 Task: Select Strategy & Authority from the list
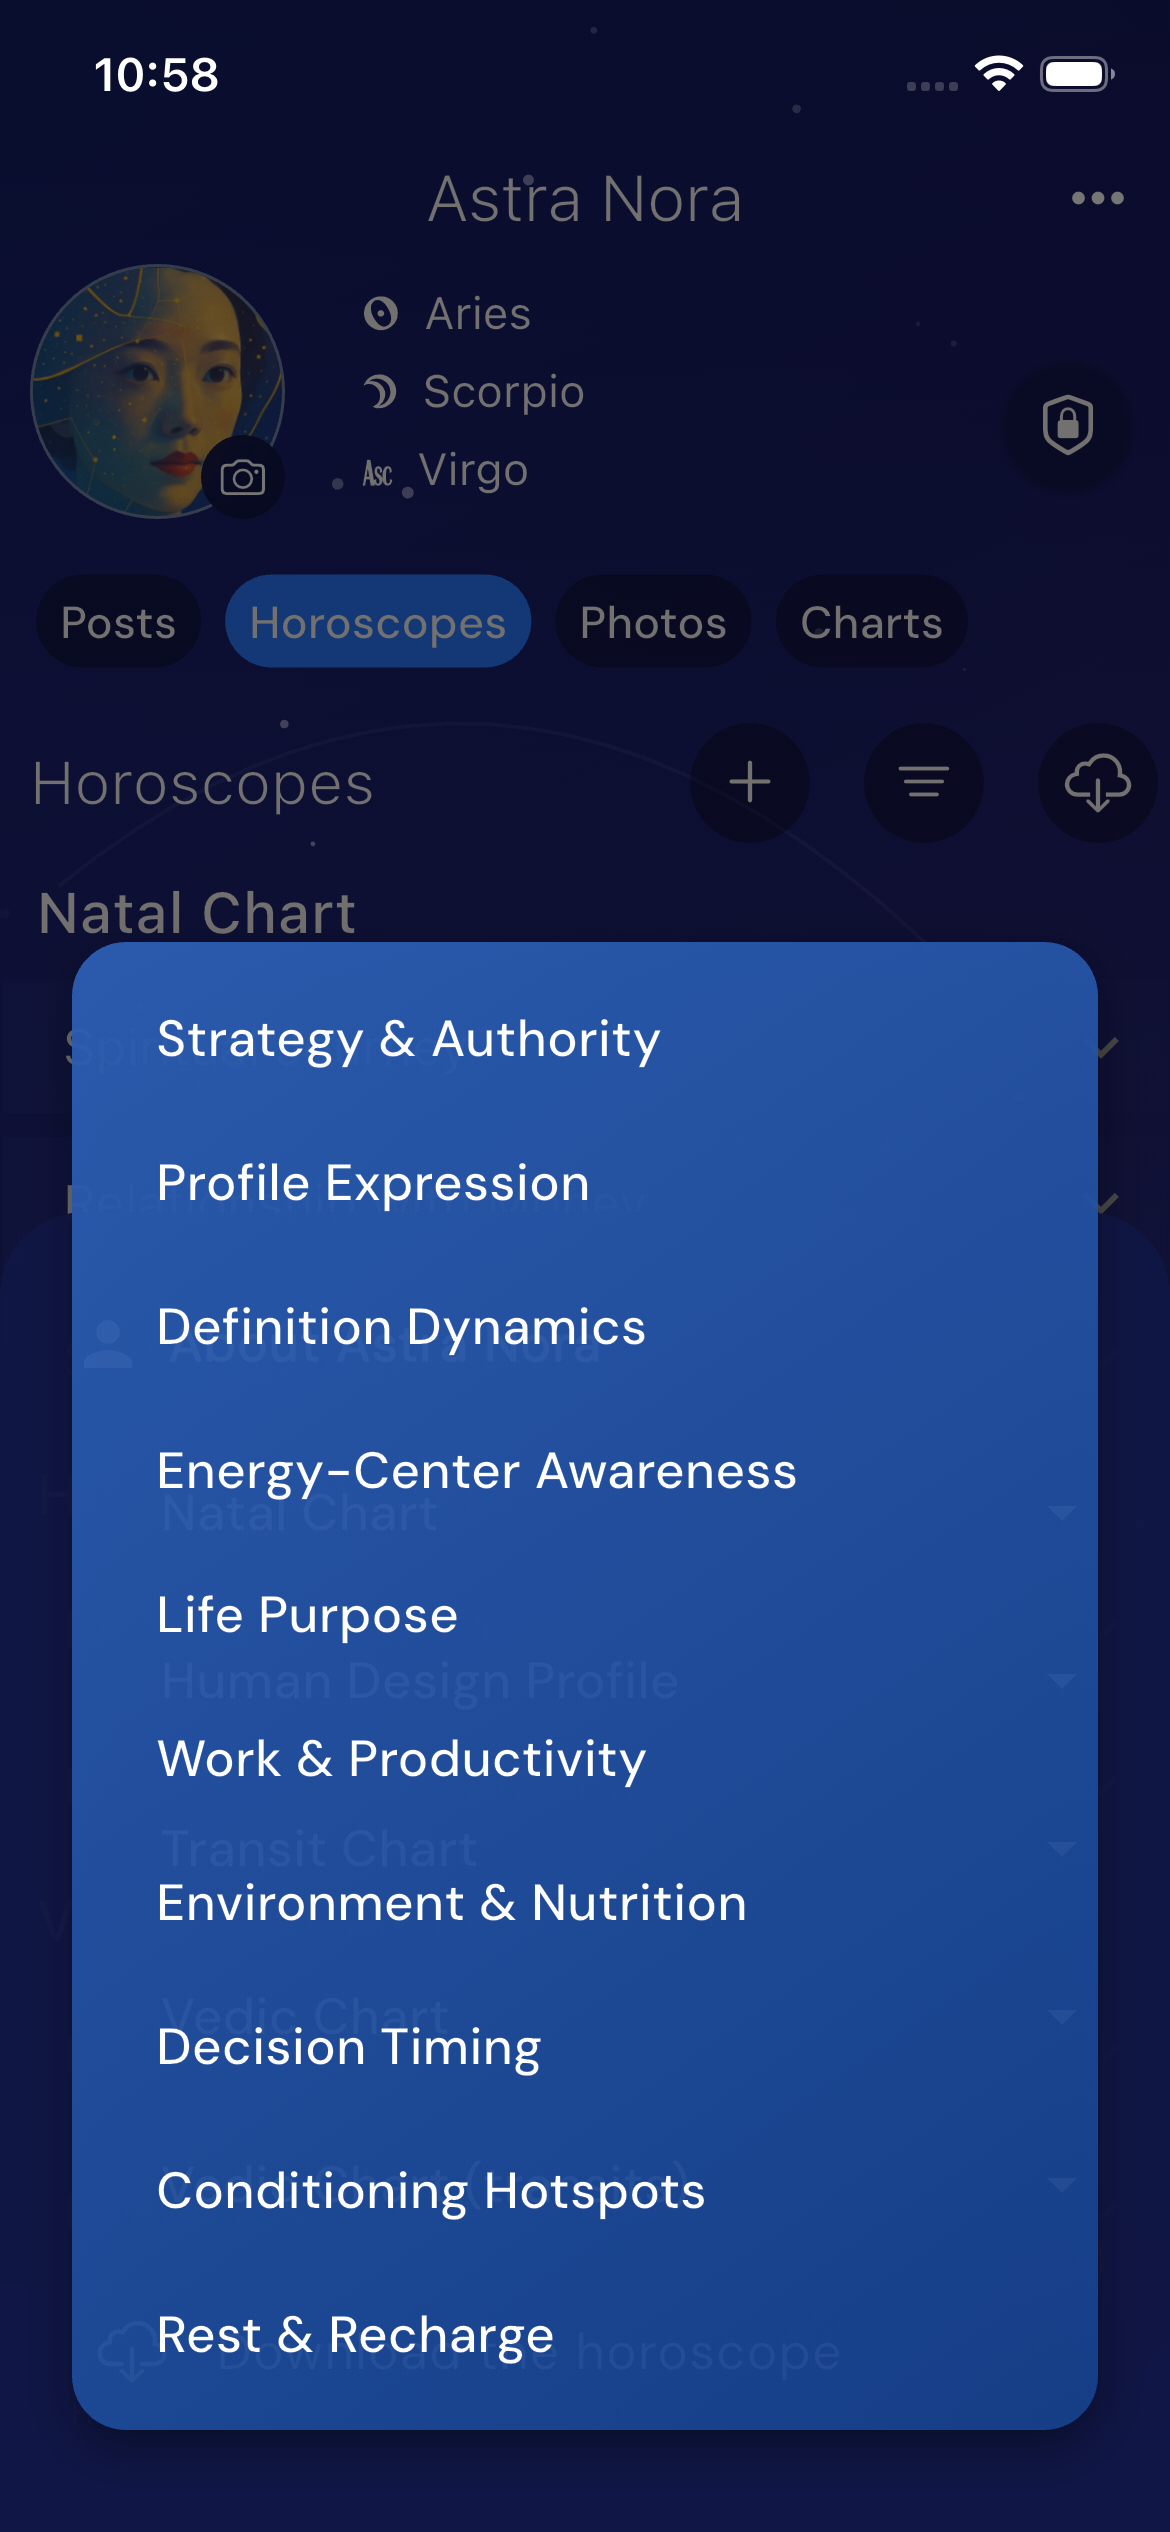coord(407,1039)
